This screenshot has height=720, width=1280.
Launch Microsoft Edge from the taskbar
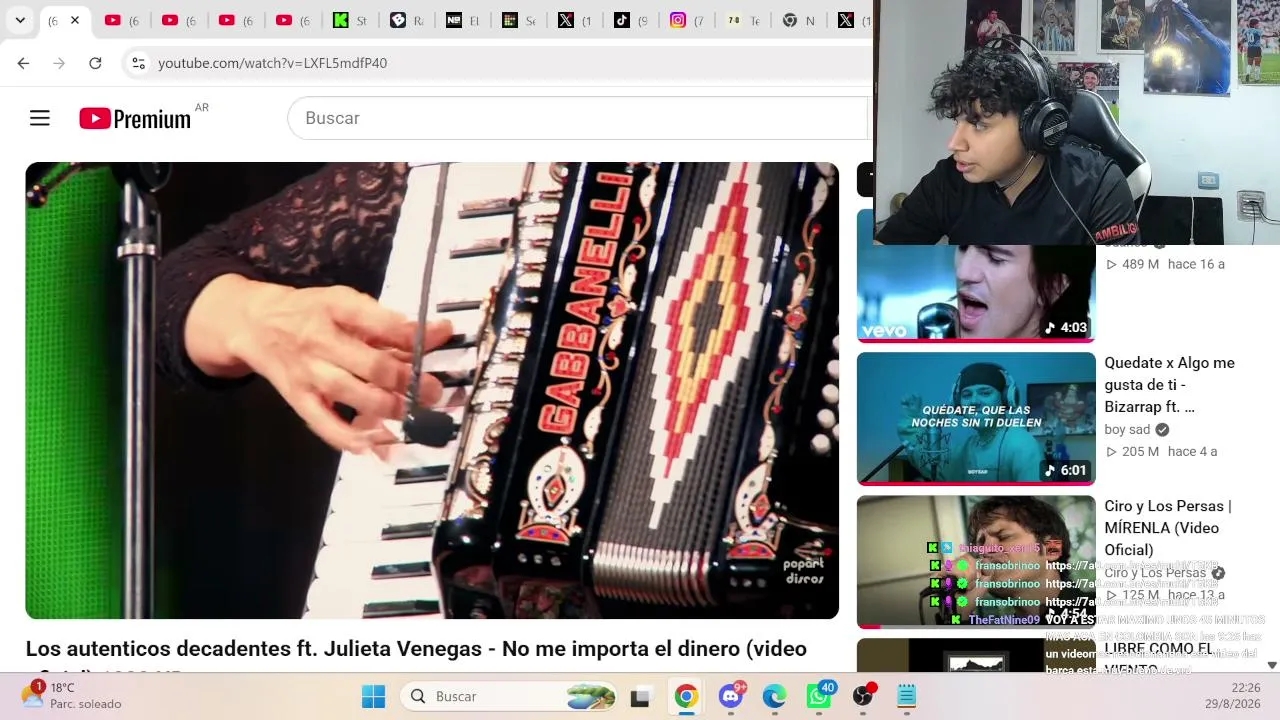[x=774, y=696]
